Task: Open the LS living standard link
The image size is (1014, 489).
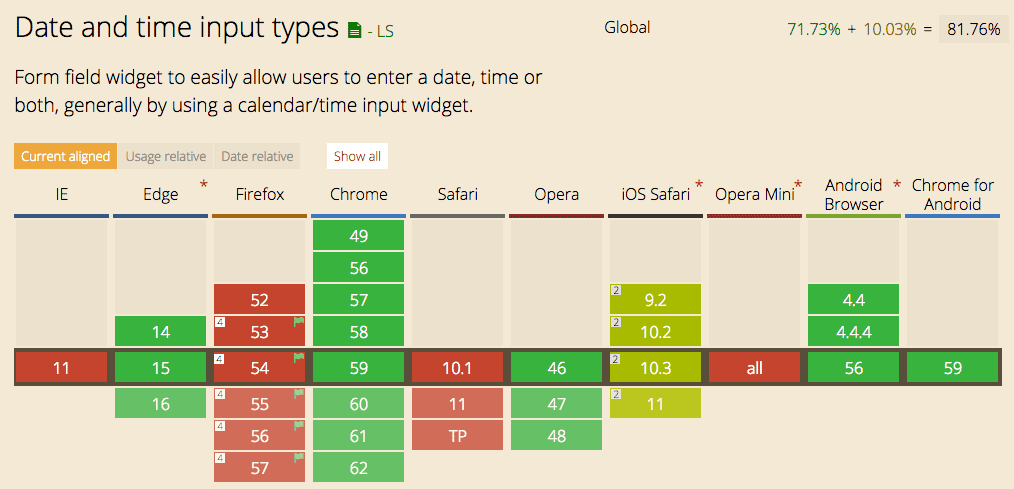Action: pyautogui.click(x=385, y=32)
